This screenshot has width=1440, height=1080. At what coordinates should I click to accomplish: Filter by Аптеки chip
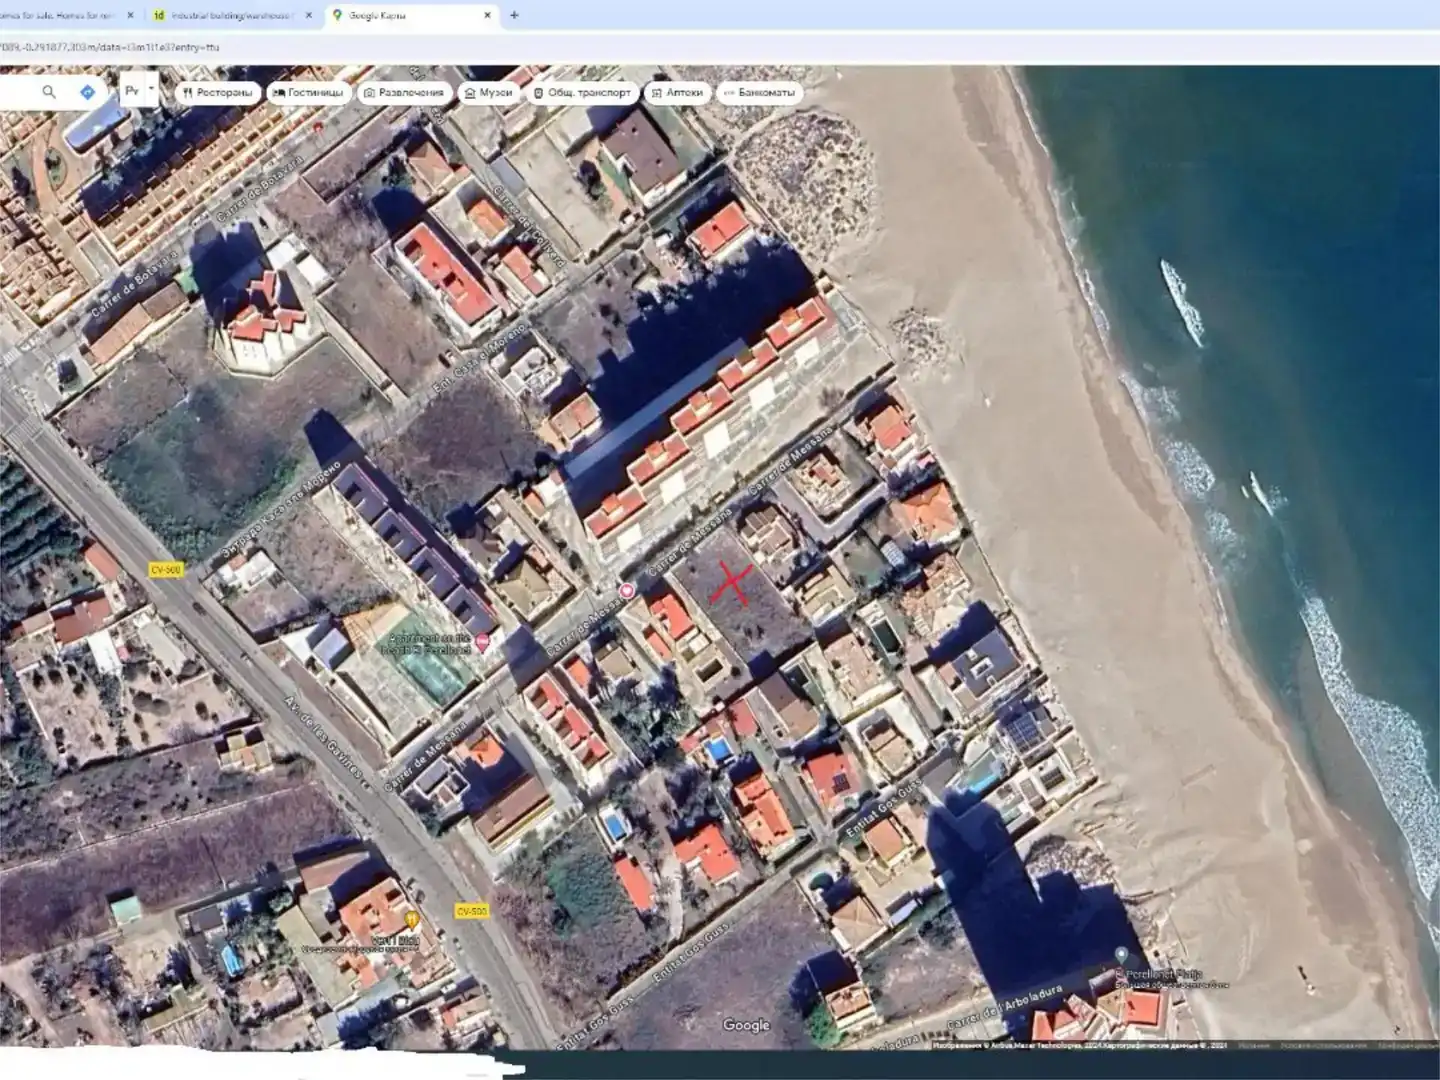pos(678,92)
